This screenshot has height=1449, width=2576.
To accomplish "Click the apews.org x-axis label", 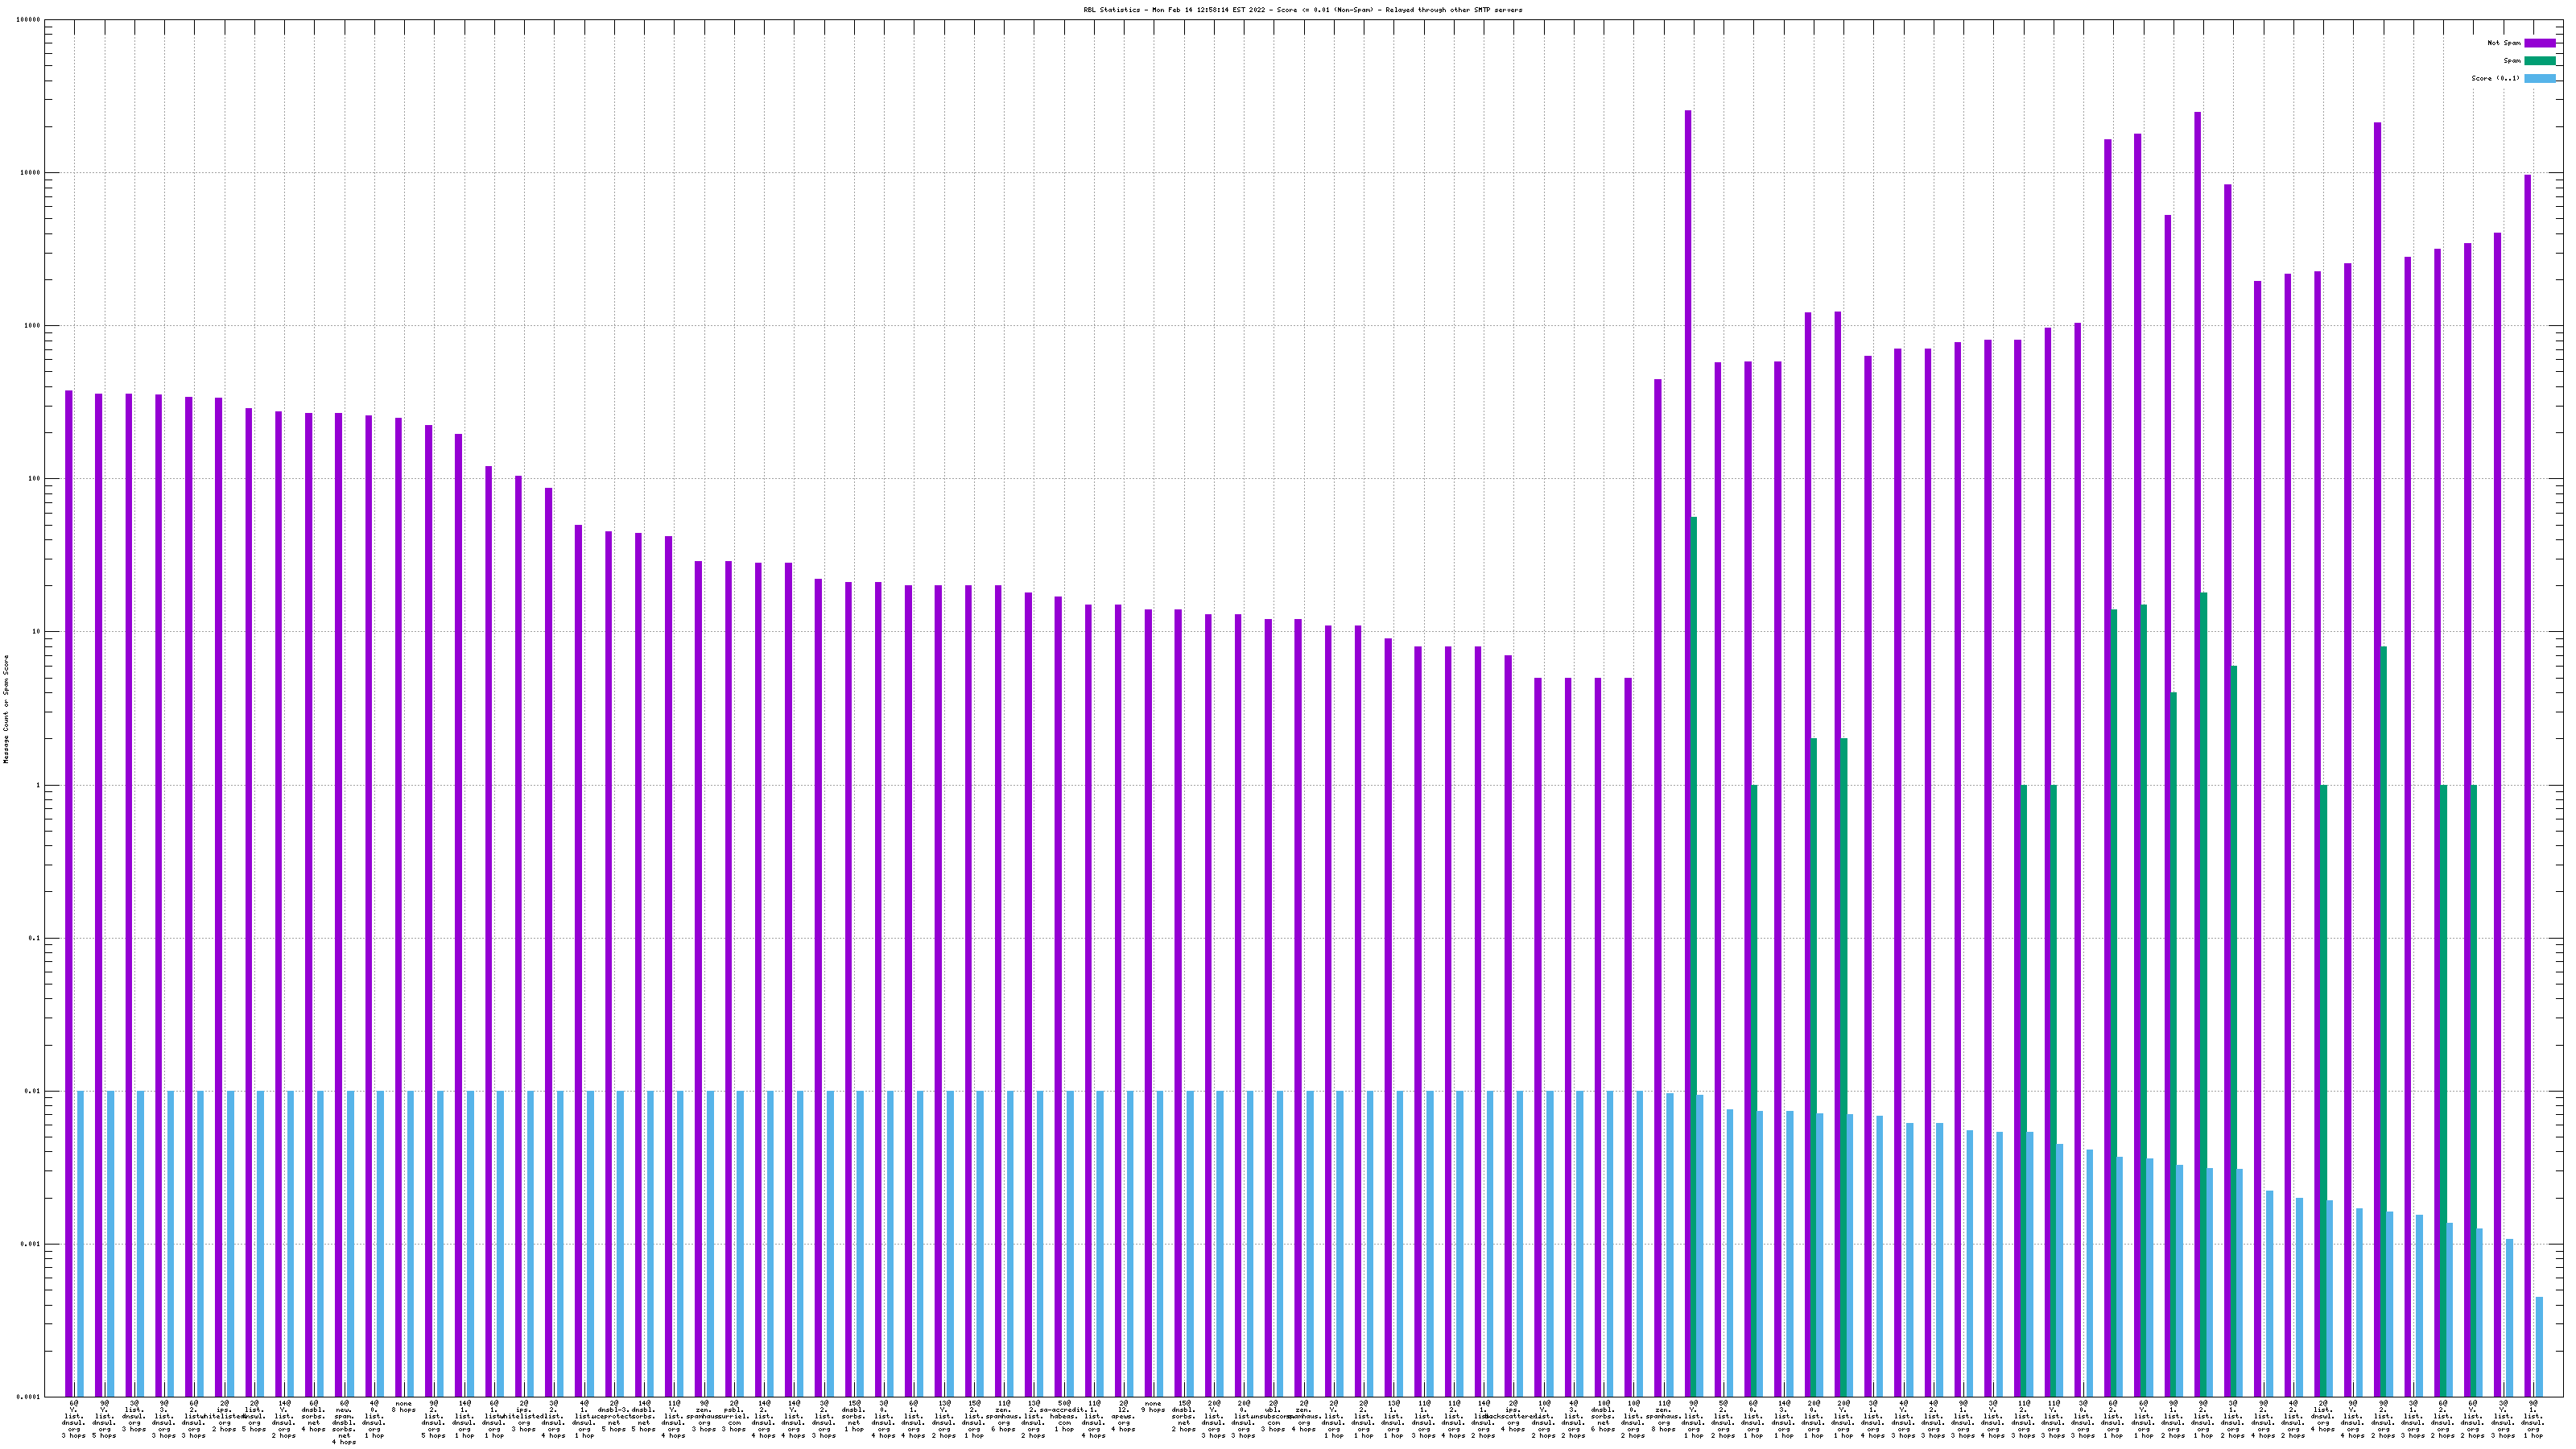I will pos(1123,1416).
